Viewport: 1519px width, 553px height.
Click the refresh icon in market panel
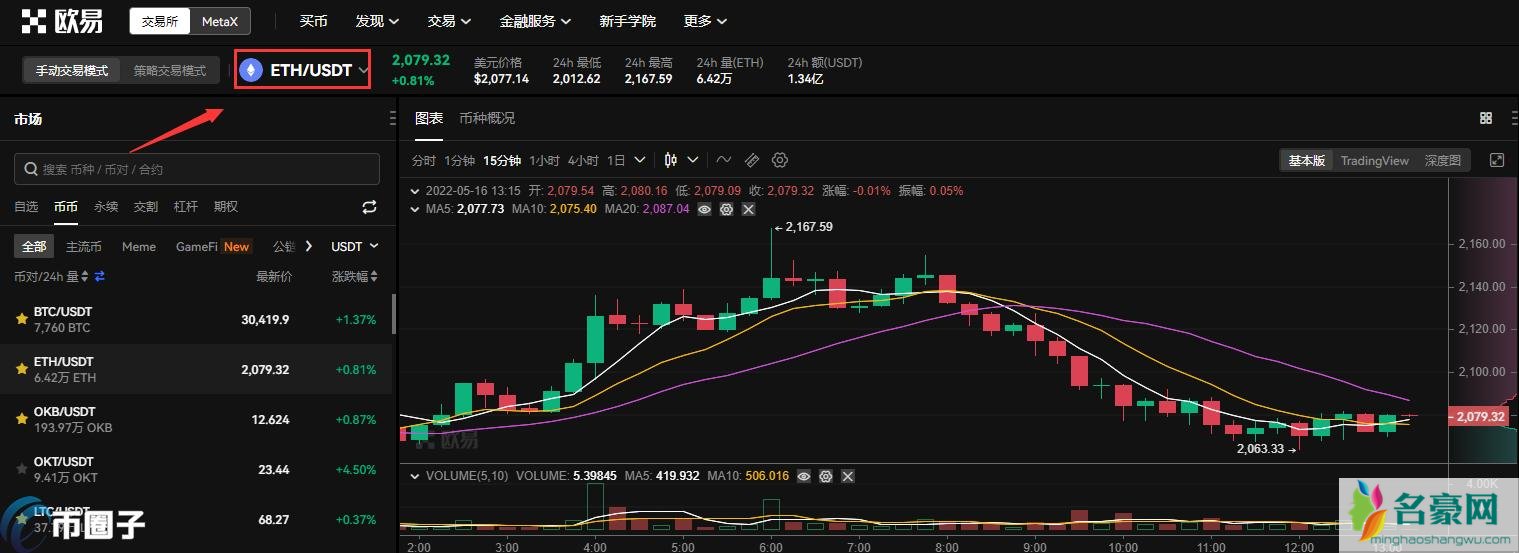tap(369, 207)
